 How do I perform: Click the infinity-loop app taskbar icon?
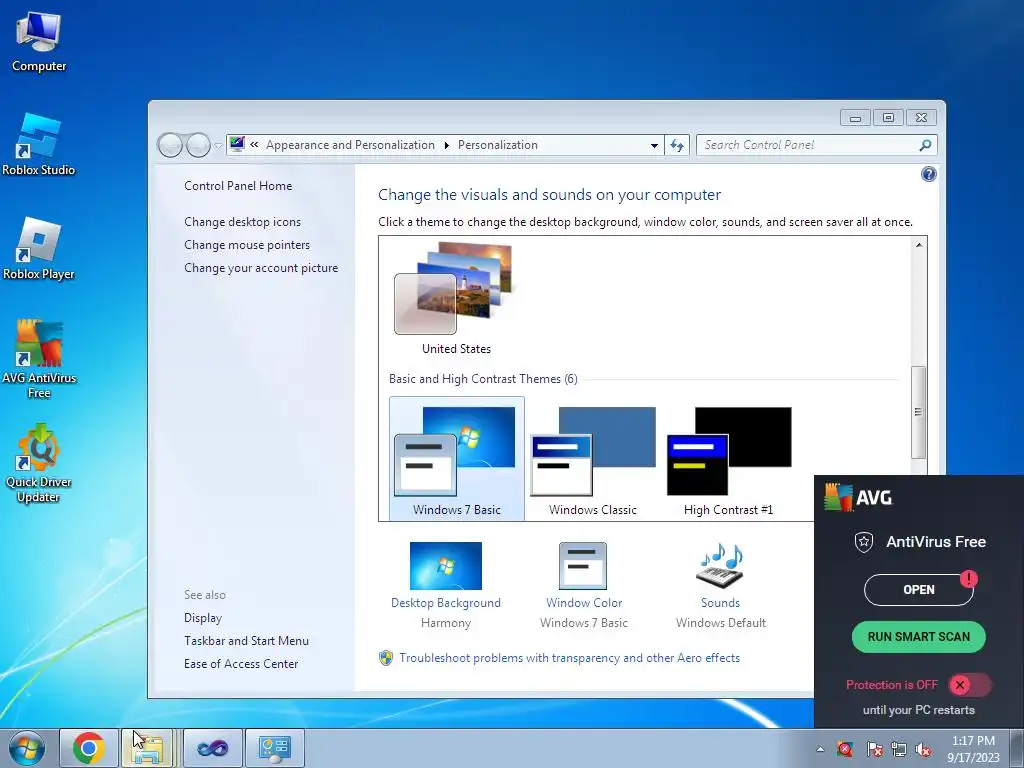coord(212,748)
